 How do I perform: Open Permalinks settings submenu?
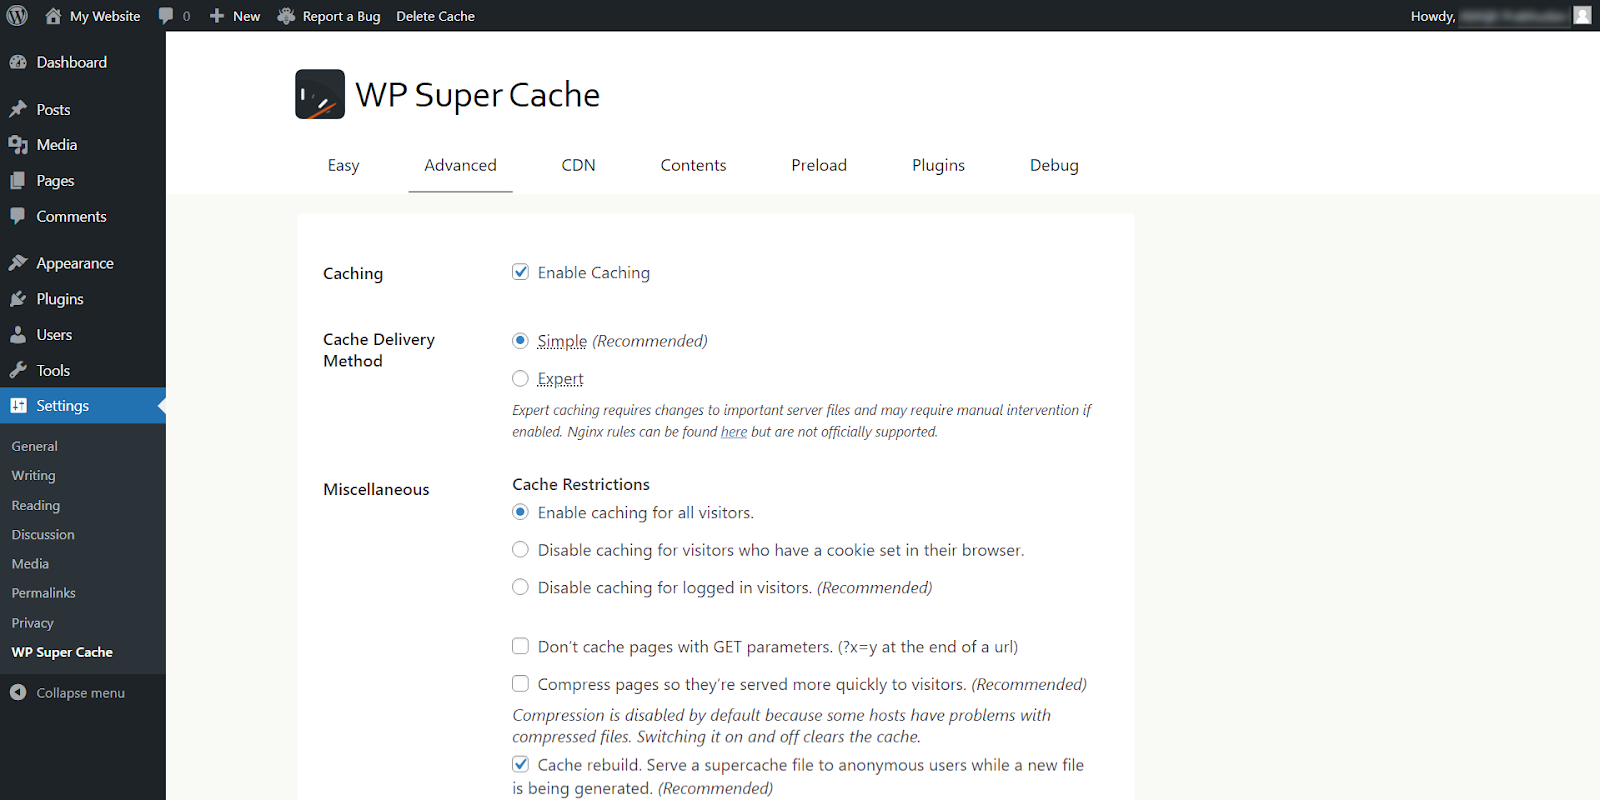tap(44, 592)
